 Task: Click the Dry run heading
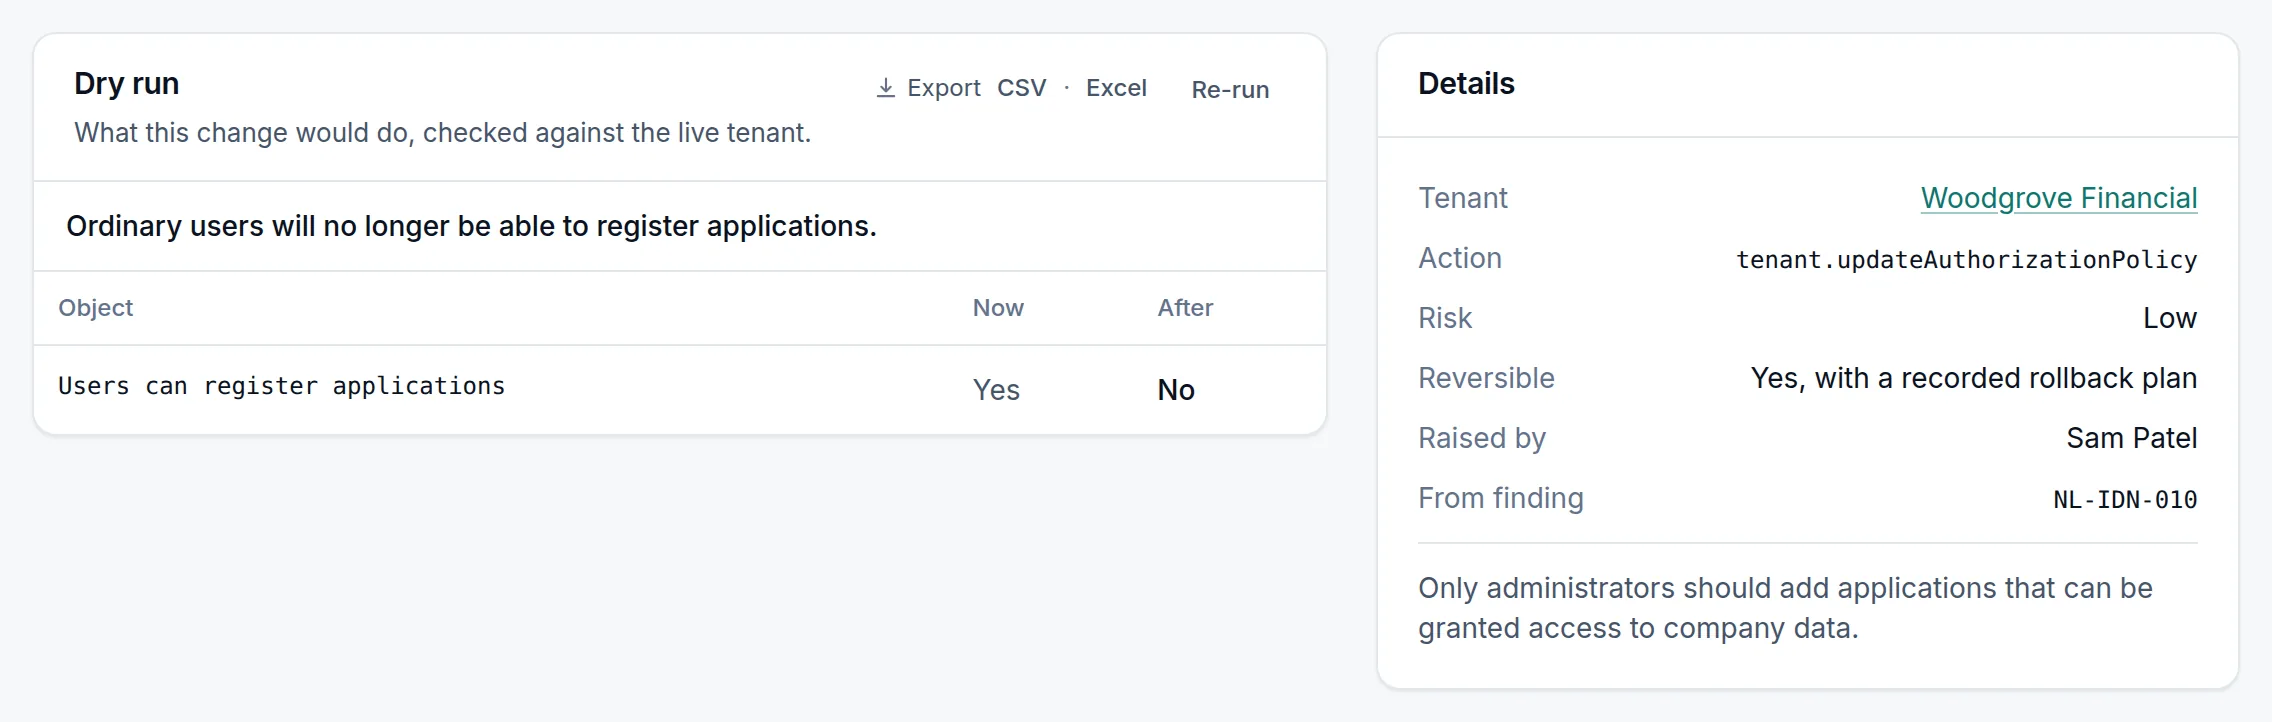[127, 83]
